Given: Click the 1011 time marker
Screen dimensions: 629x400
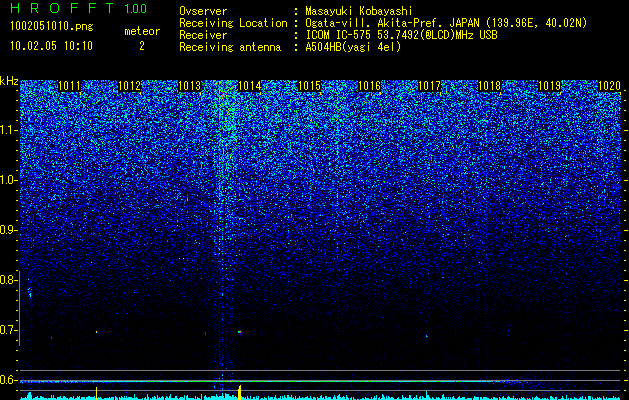Looking at the screenshot, I should tap(69, 86).
